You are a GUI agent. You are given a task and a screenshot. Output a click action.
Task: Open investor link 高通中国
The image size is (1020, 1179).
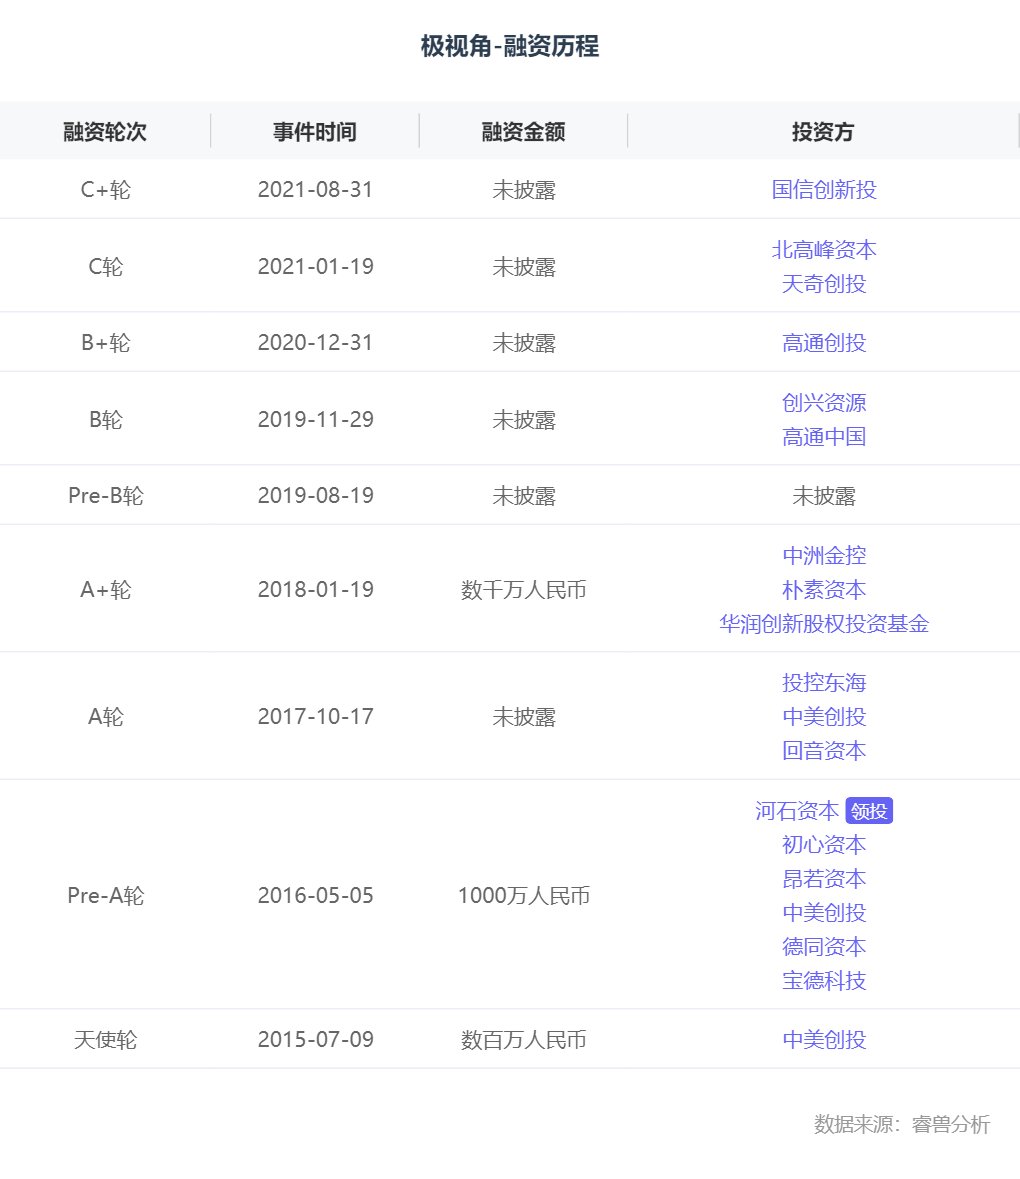click(824, 436)
